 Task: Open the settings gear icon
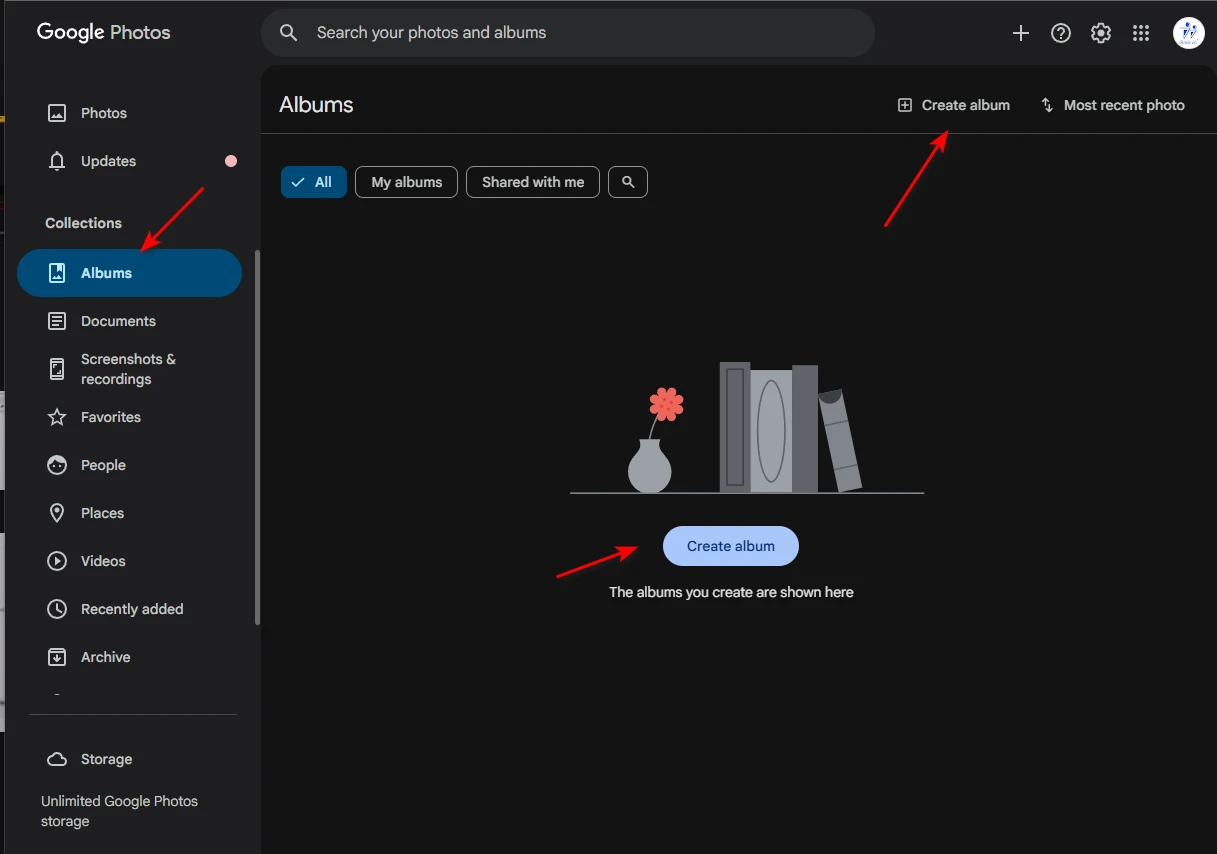pyautogui.click(x=1101, y=33)
